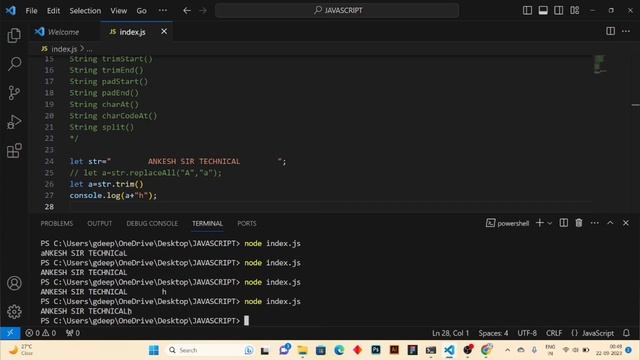640x360 pixels.
Task: Open the Selection menu
Action: [x=85, y=11]
